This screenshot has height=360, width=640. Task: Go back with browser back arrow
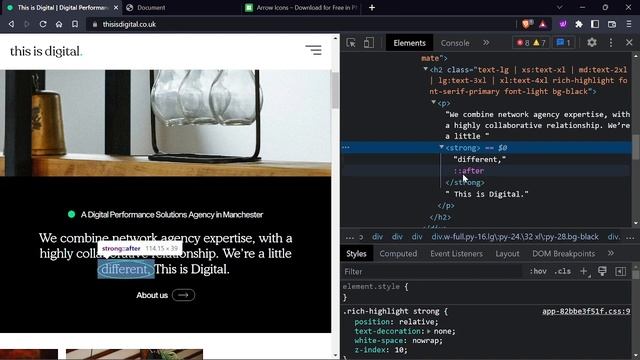11,24
